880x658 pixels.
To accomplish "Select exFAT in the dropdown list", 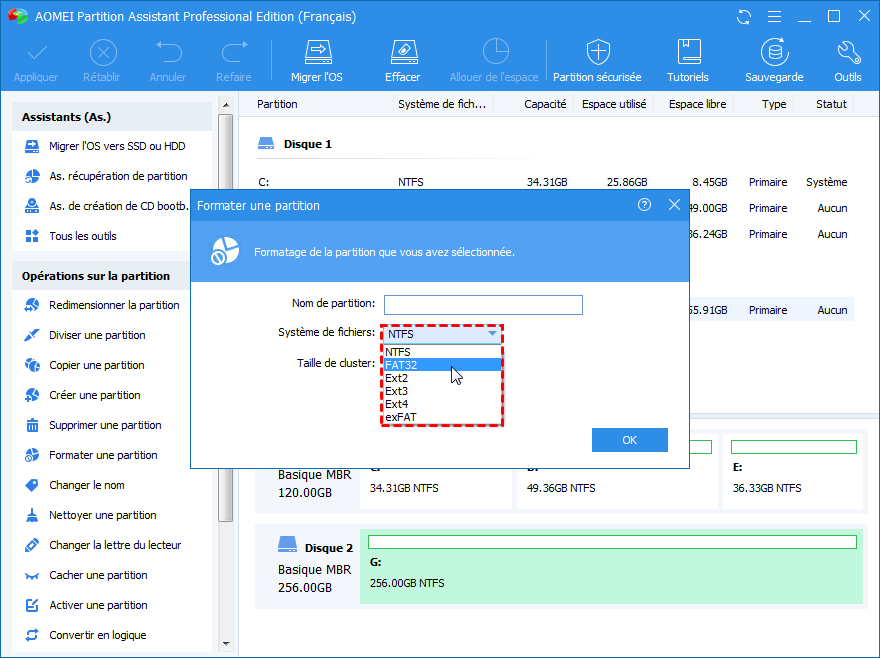I will (442, 417).
